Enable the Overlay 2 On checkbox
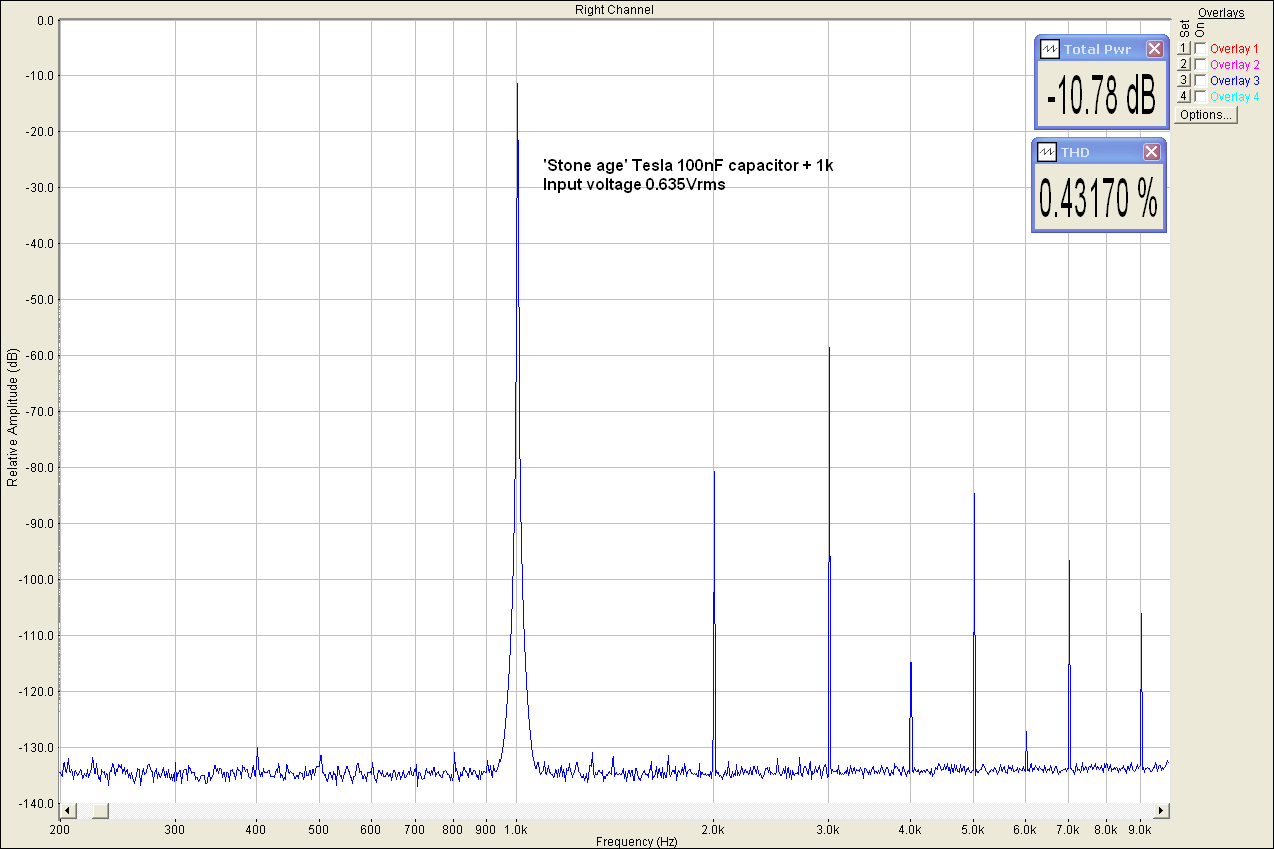The image size is (1274, 849). point(1200,64)
